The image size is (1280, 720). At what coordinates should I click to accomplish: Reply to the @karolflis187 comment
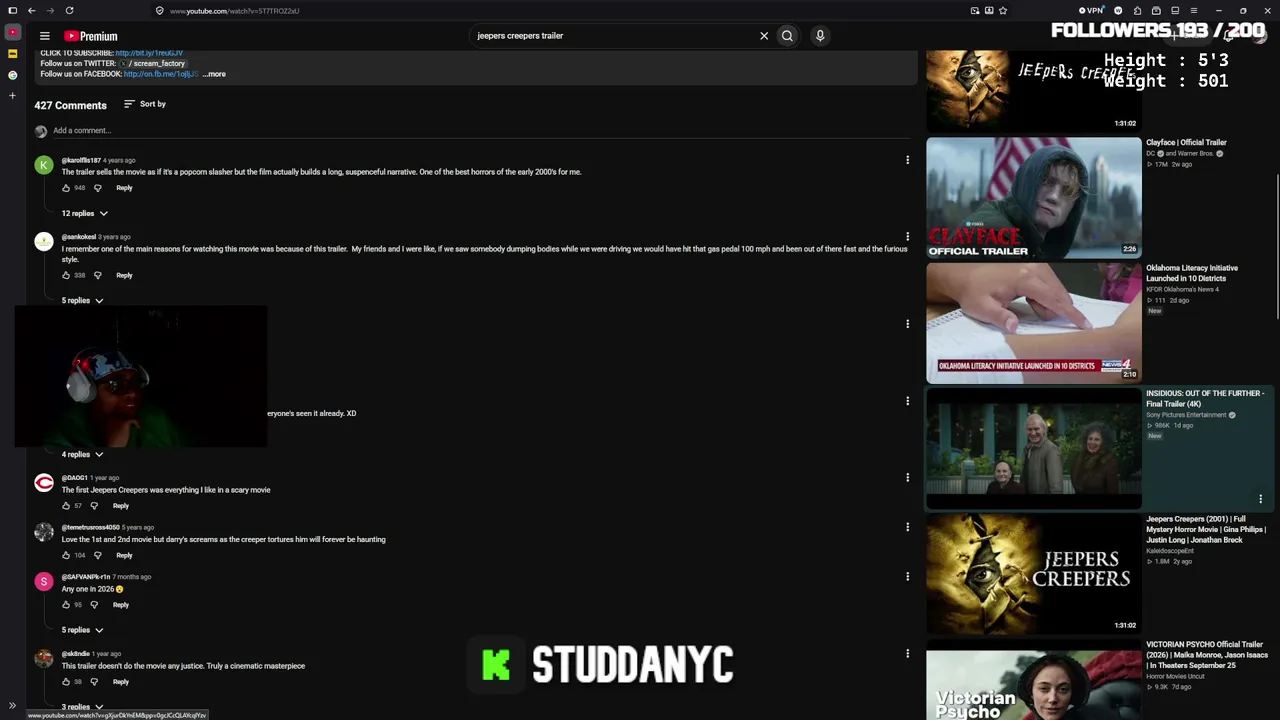[124, 188]
